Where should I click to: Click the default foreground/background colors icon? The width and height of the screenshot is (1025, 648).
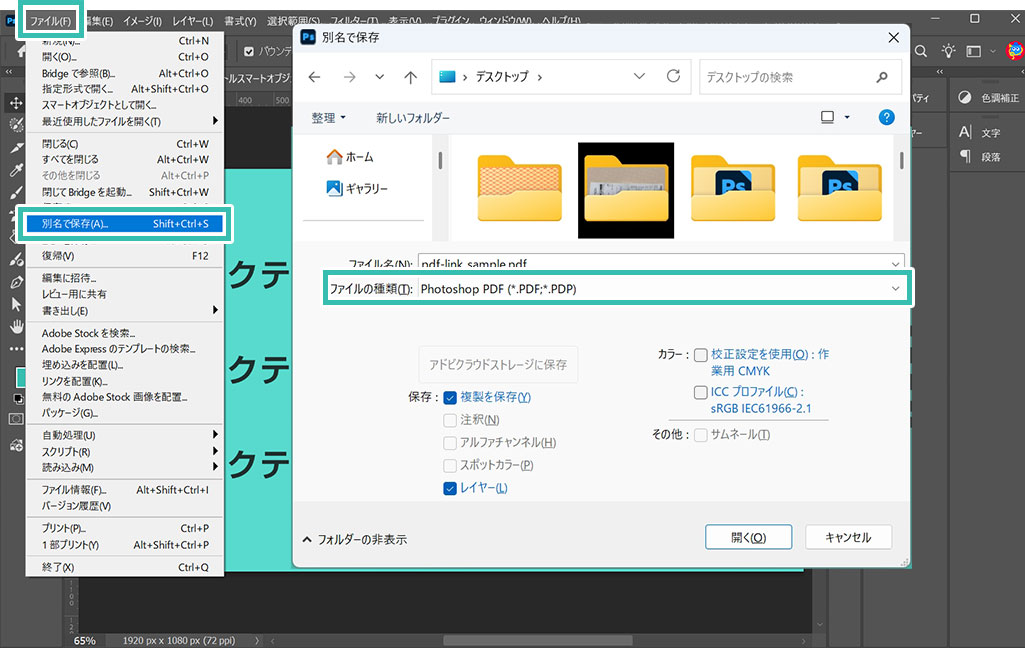[x=18, y=399]
